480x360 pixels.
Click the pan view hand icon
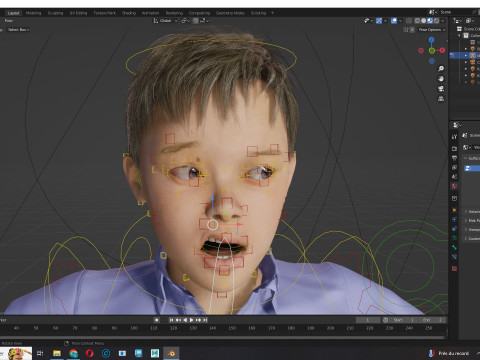tap(441, 79)
